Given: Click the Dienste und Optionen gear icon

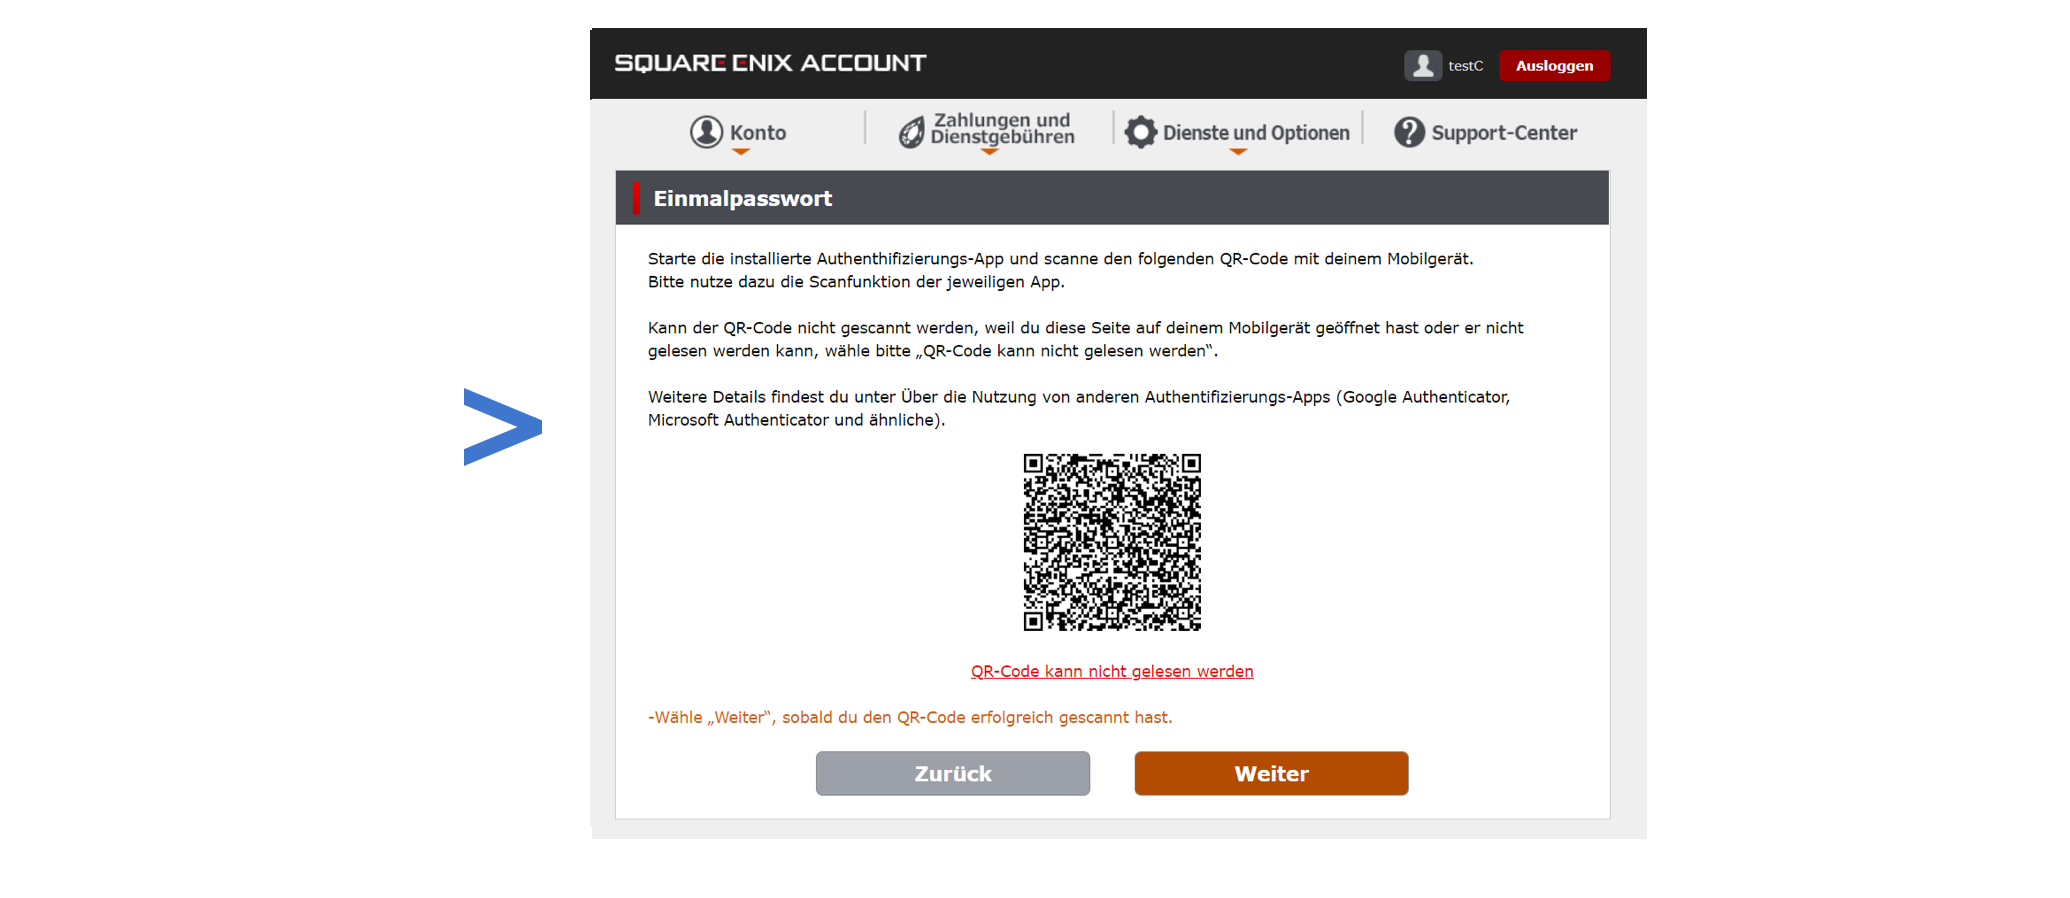Looking at the screenshot, I should click(x=1140, y=132).
